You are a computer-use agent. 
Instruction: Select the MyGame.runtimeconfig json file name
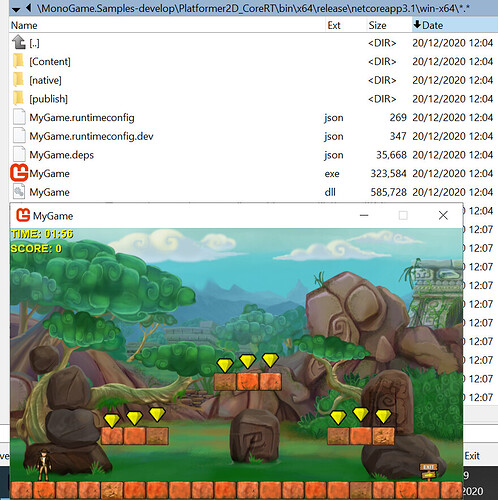point(82,117)
